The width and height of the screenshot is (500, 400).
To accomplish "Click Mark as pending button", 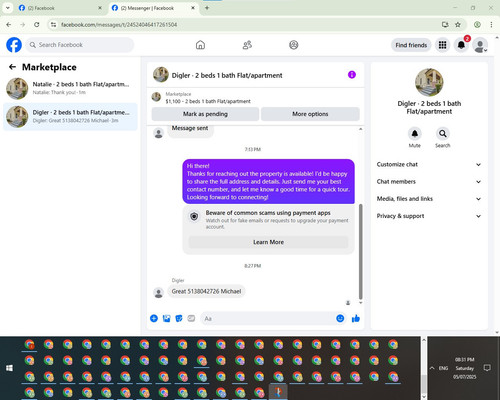I will coord(205,114).
